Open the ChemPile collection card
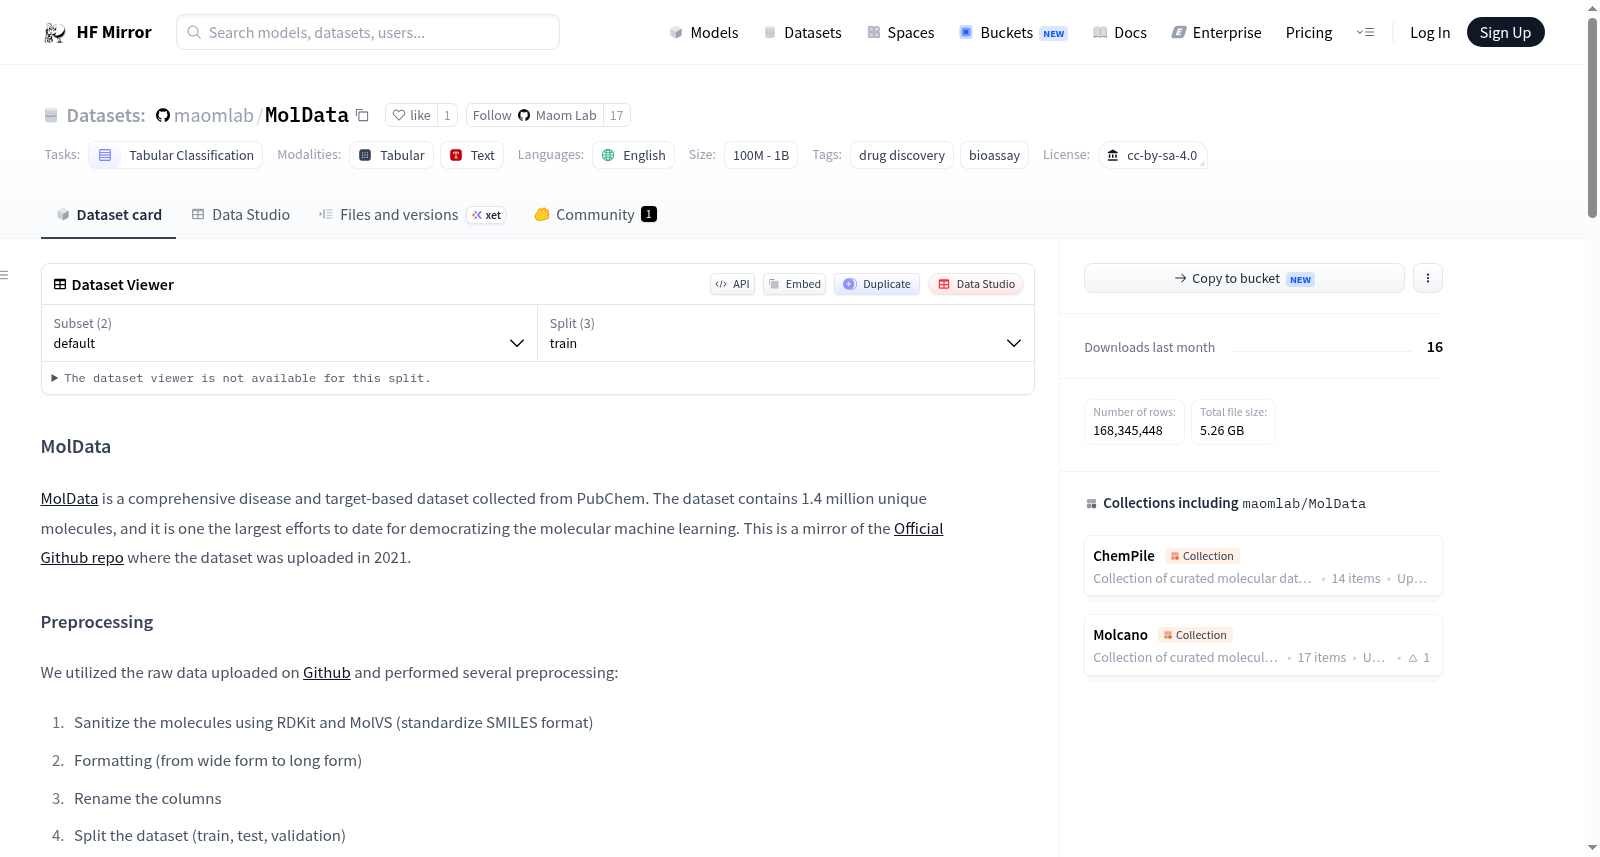The image size is (1600, 857). 1263,566
